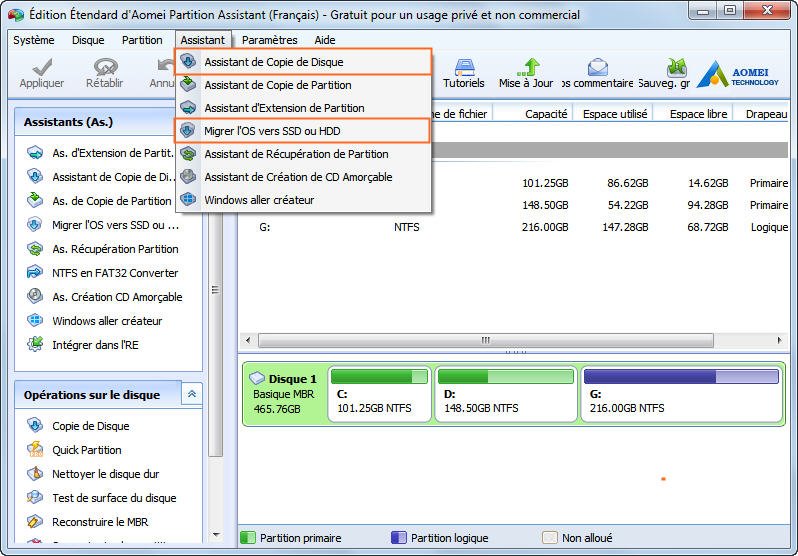Viewport: 798px width, 556px height.
Task: Click Assistant de Copie de Di... sidebar icon
Action: [35, 177]
